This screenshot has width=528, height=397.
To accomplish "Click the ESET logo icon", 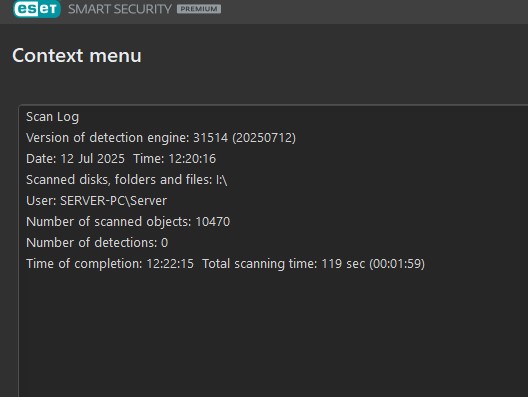I will tap(37, 9).
